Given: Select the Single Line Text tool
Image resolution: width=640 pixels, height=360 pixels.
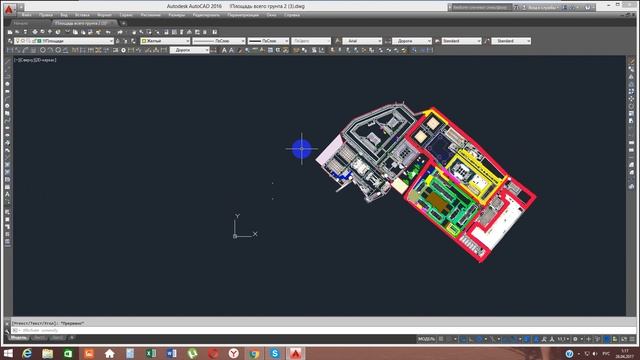Looking at the screenshot, I should click(232, 50).
